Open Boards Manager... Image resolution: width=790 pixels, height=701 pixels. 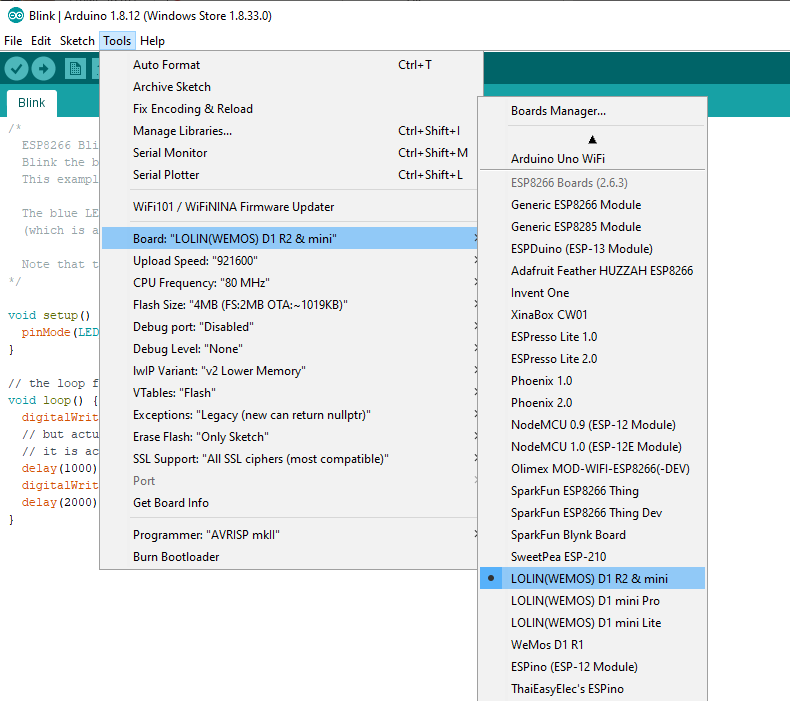(558, 111)
